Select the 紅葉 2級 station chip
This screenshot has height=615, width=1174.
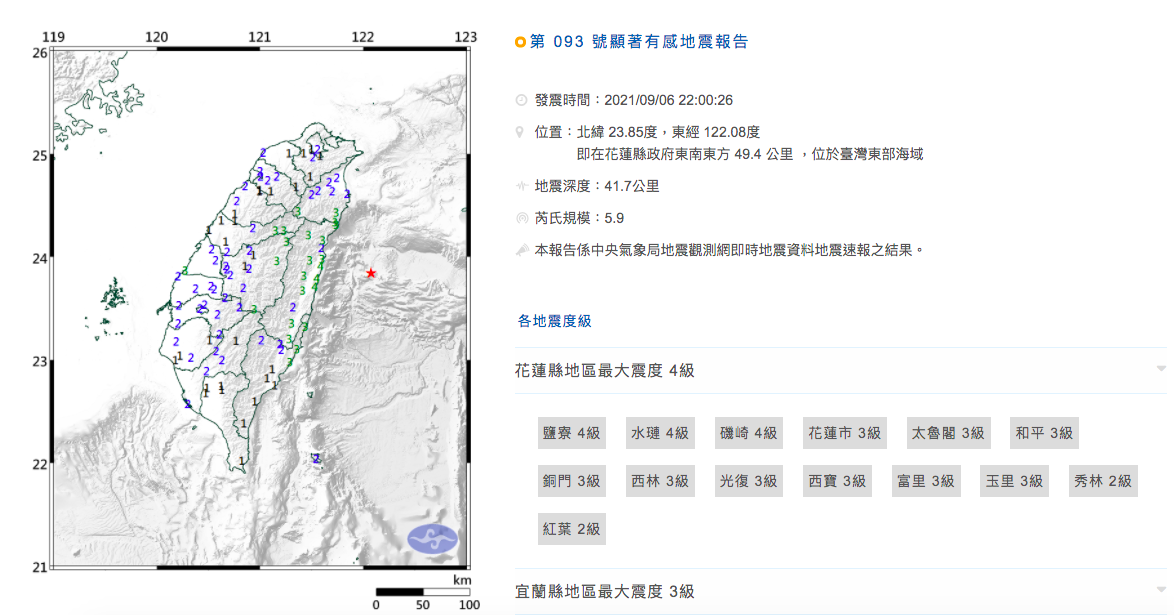(x=571, y=528)
